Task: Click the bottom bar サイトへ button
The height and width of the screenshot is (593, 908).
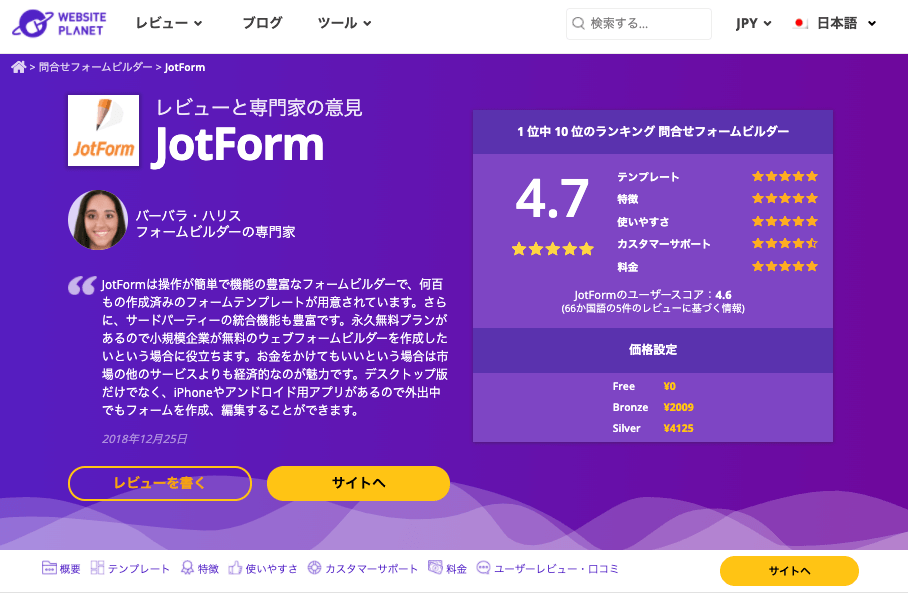Action: pyautogui.click(x=789, y=571)
